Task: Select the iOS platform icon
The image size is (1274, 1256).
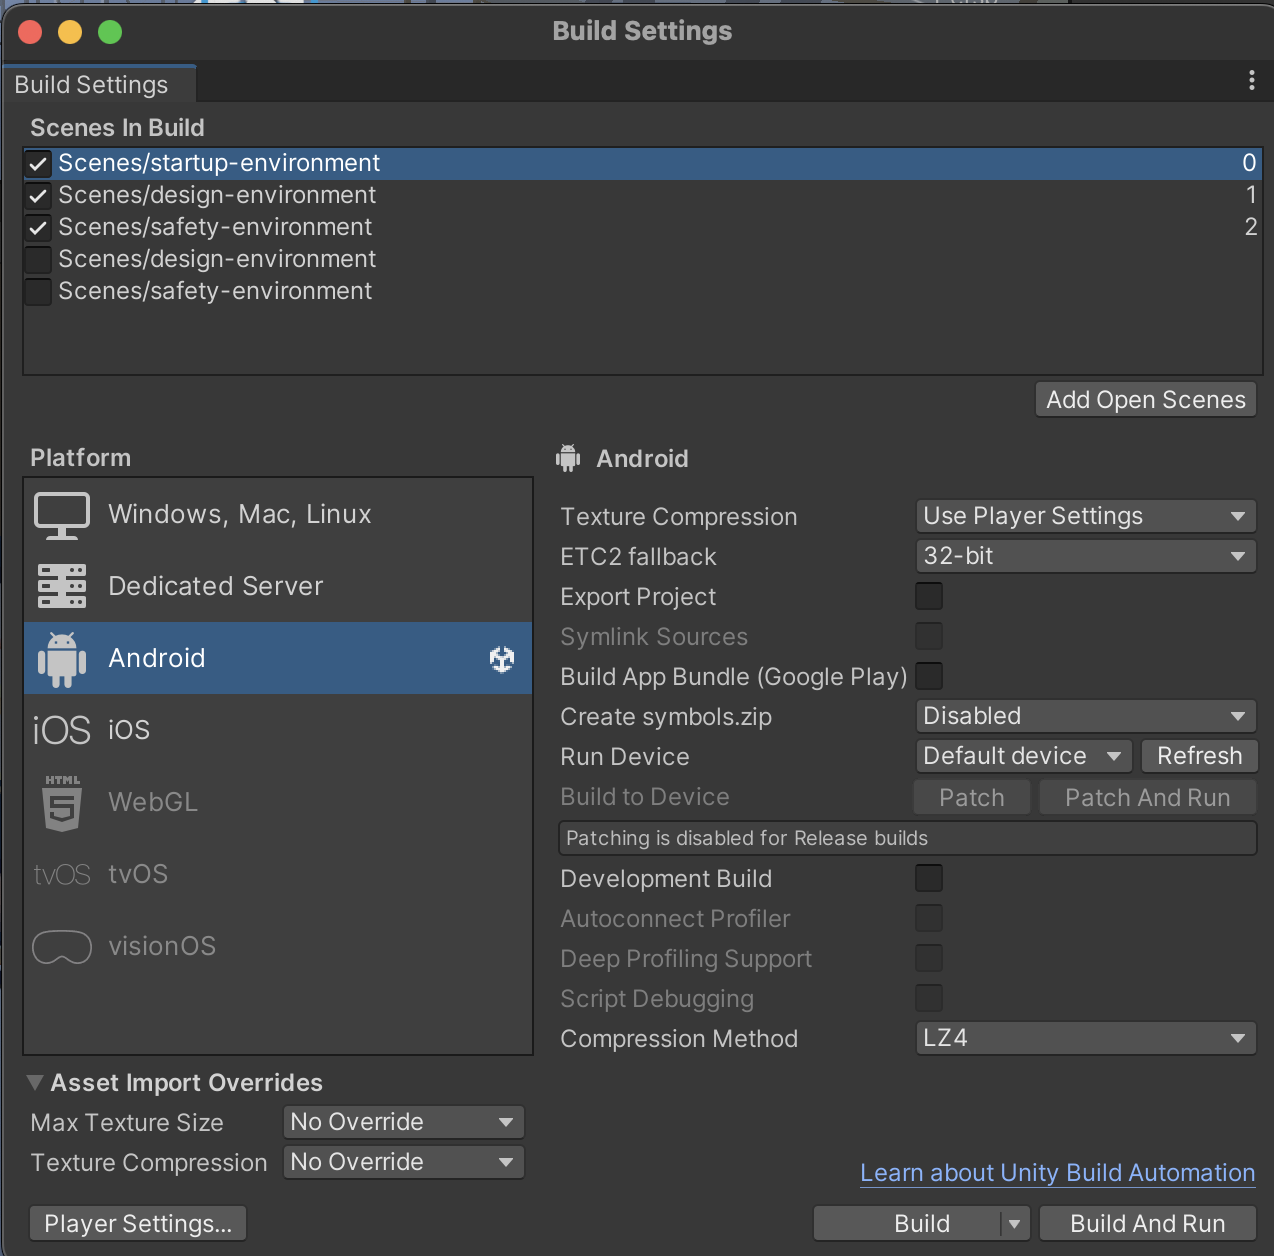Action: tap(62, 731)
